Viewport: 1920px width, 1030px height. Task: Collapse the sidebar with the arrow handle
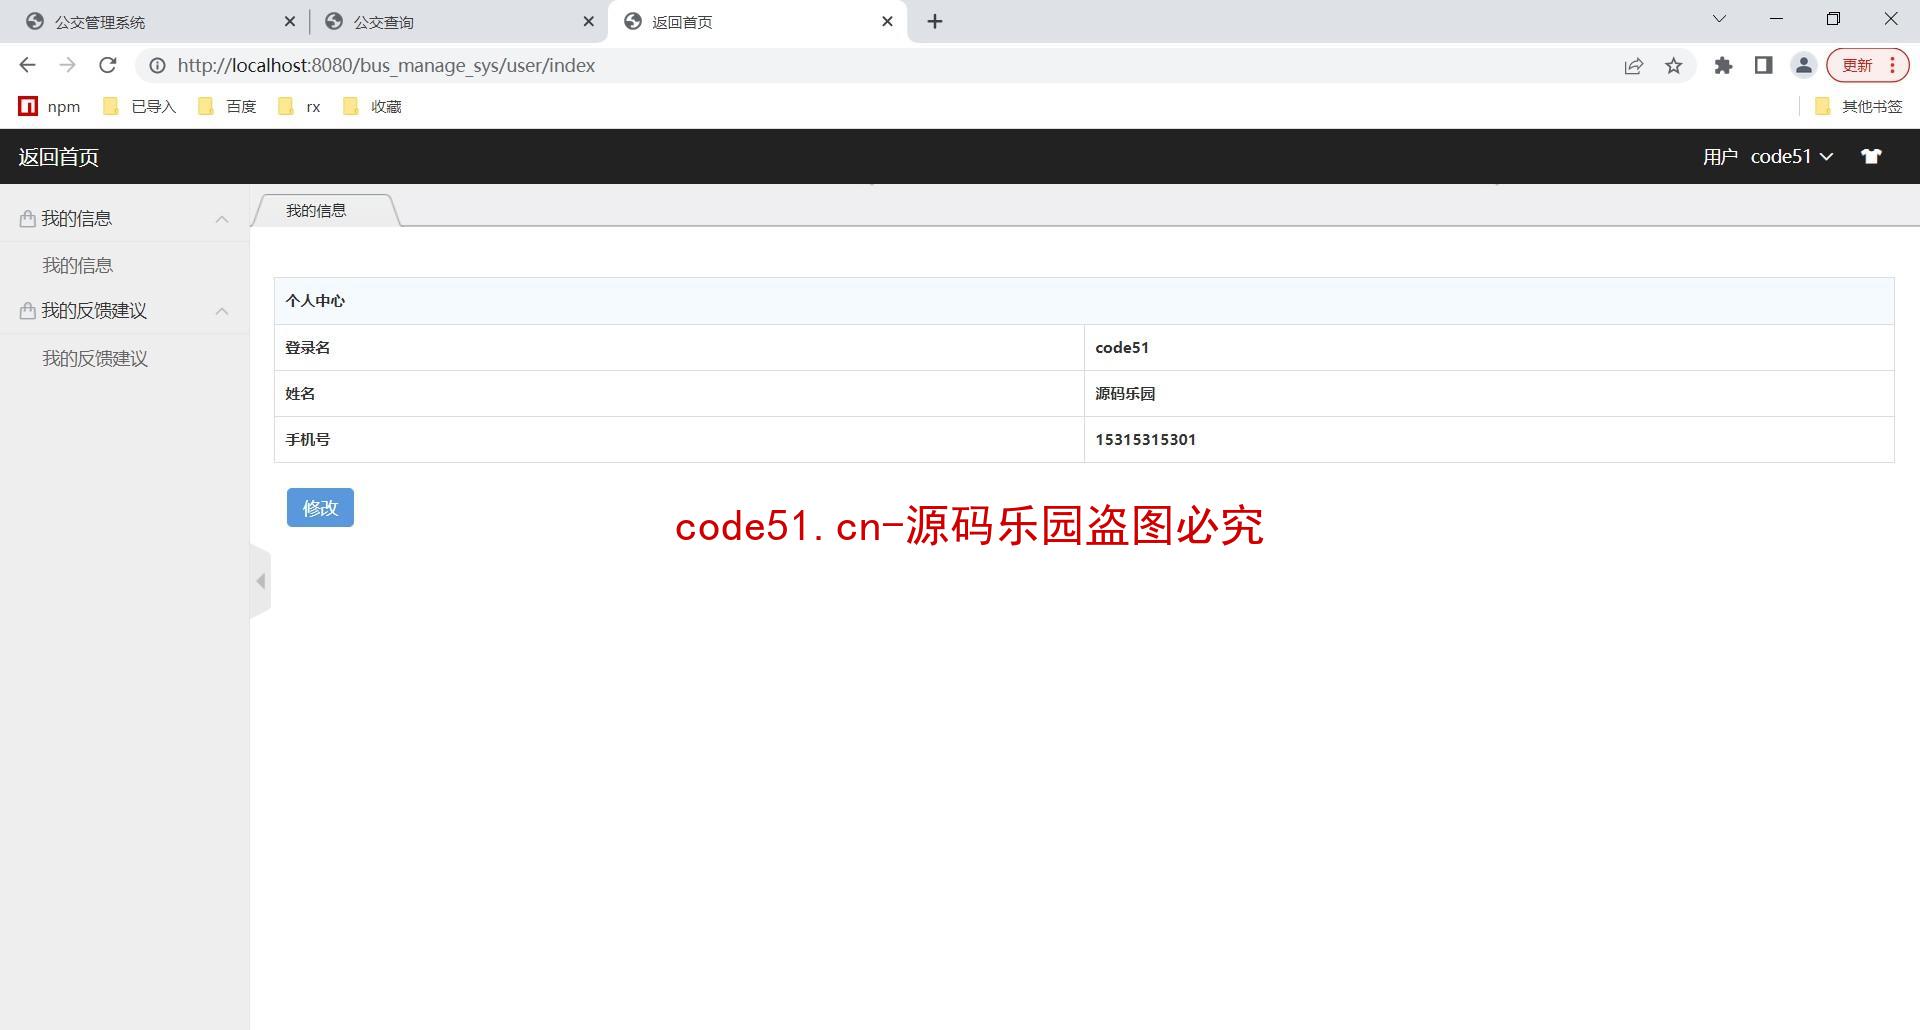[x=260, y=581]
